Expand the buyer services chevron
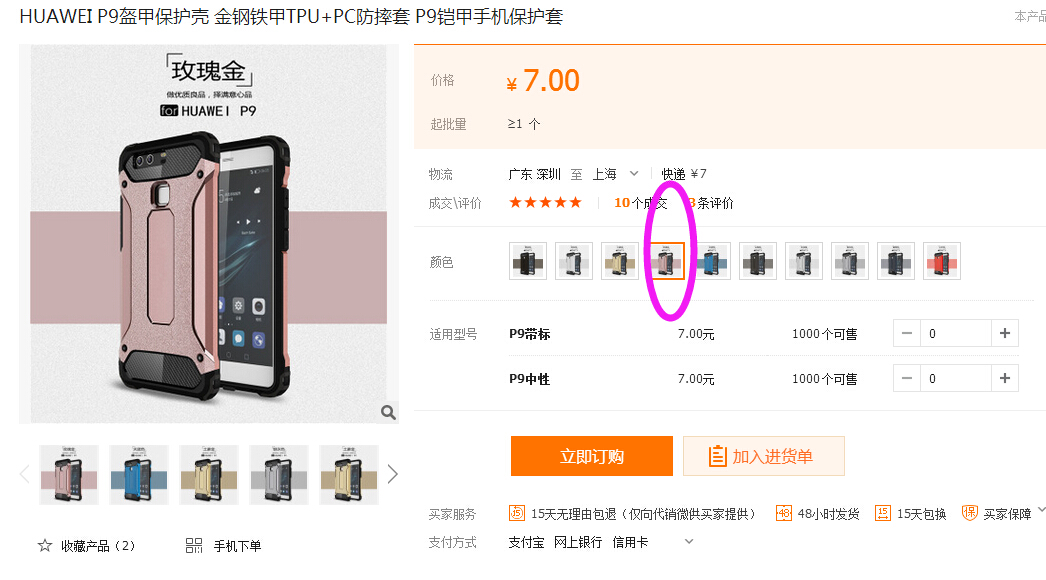This screenshot has width=1046, height=580. (x=1041, y=510)
